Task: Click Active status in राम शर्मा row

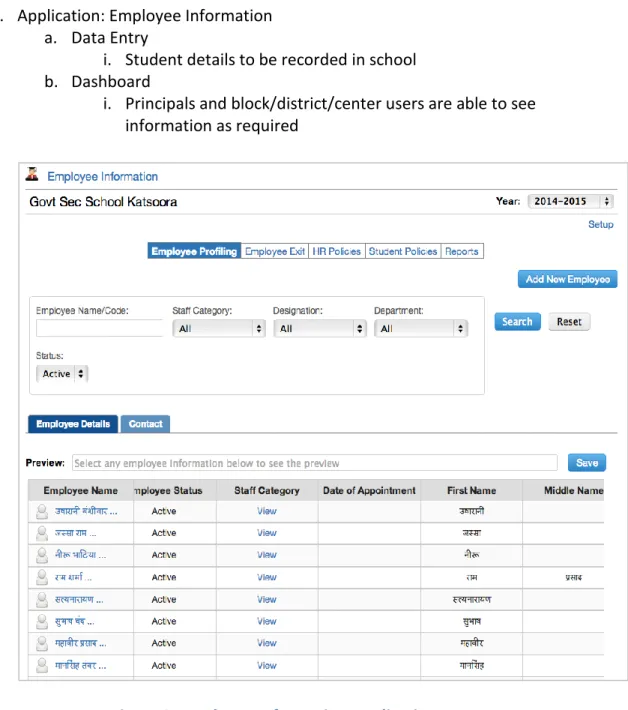Action: click(163, 577)
